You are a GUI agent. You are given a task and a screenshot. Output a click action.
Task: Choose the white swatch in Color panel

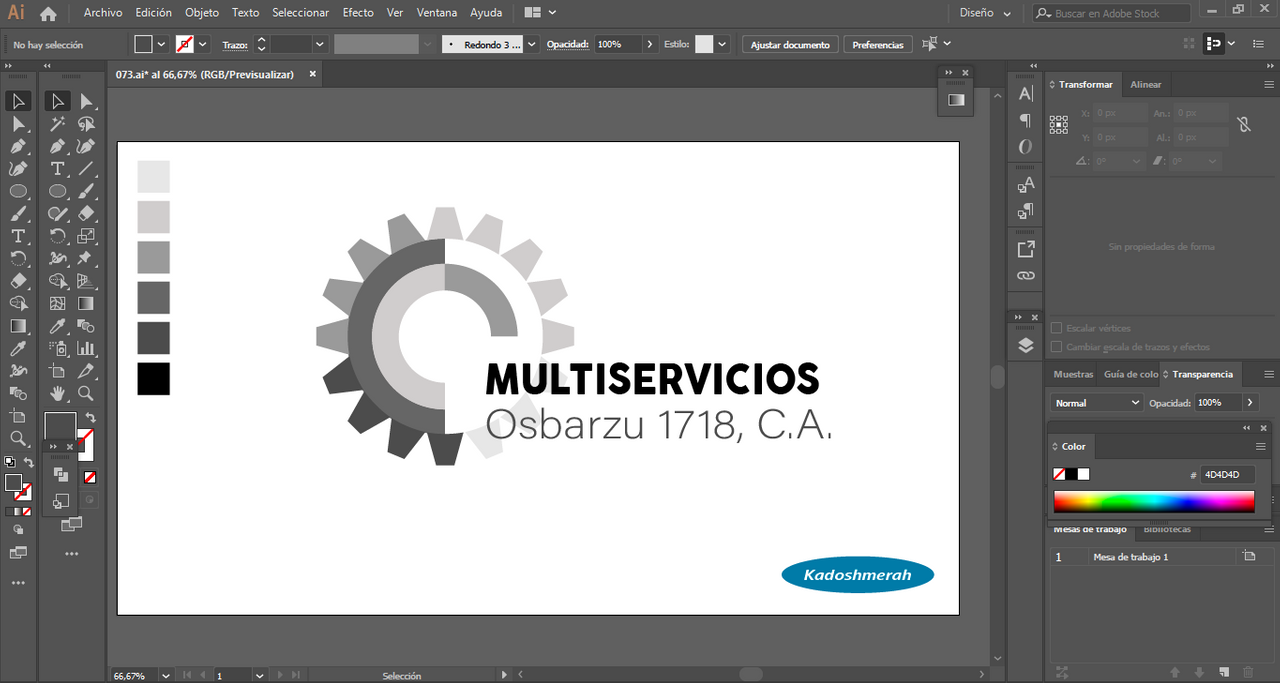pos(1083,474)
